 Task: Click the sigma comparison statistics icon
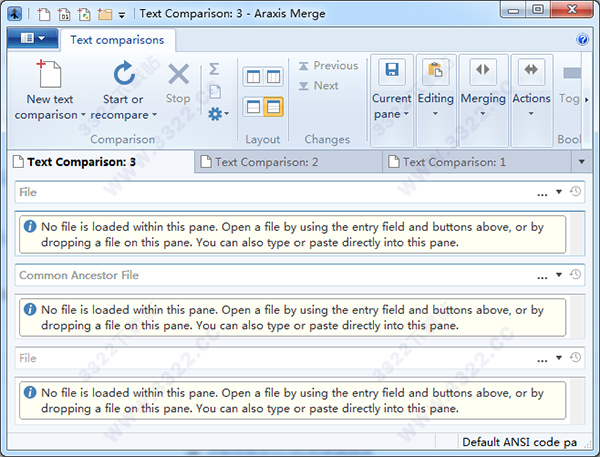[x=214, y=69]
